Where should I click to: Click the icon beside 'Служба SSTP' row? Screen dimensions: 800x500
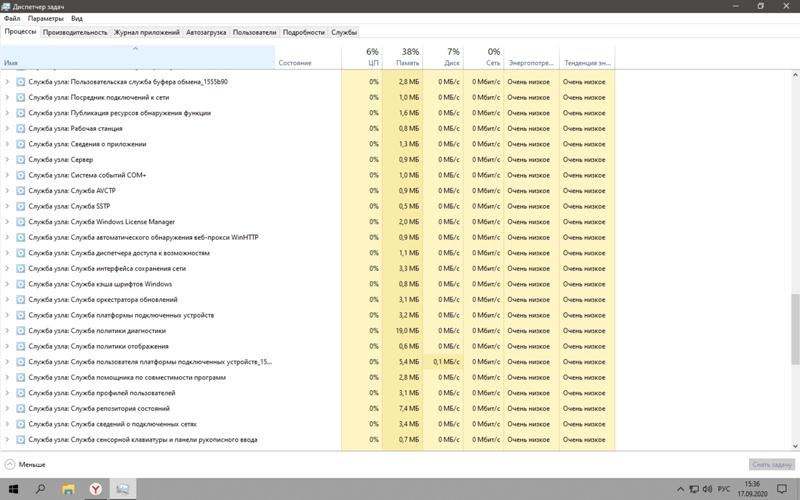pos(20,206)
